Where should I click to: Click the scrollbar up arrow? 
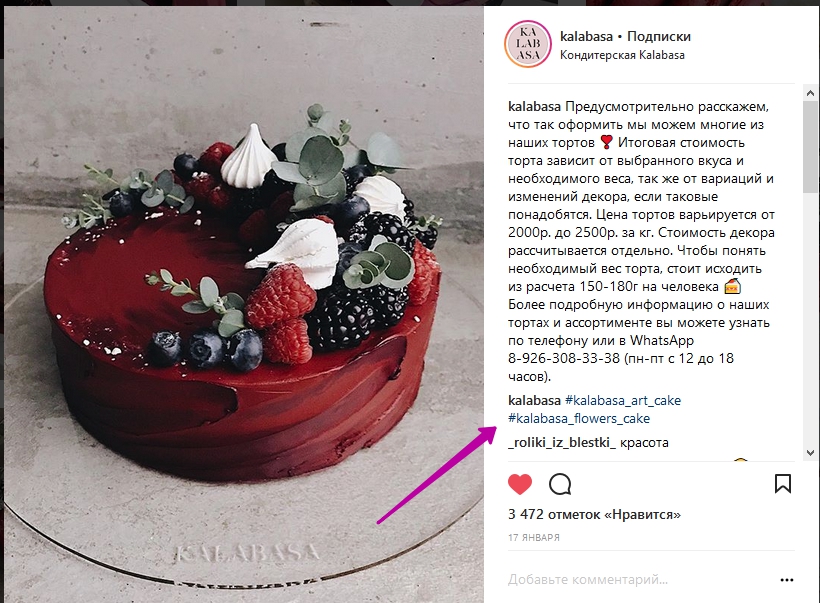tap(811, 93)
